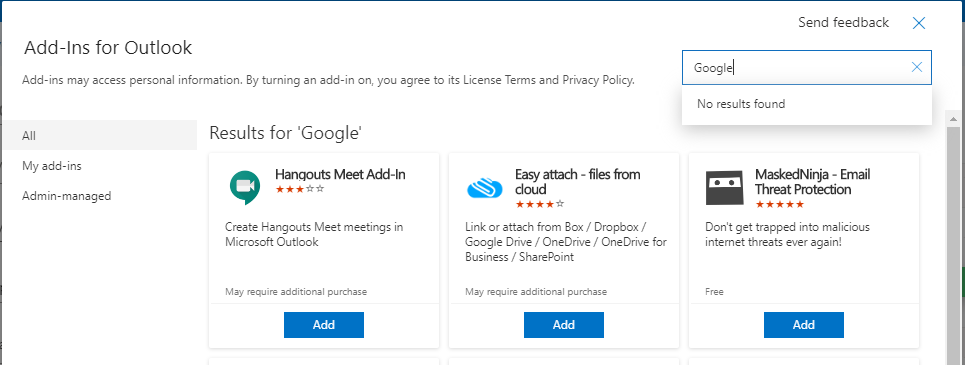The image size is (965, 365).
Task: Close the Add-Ins dialog
Action: pos(919,23)
